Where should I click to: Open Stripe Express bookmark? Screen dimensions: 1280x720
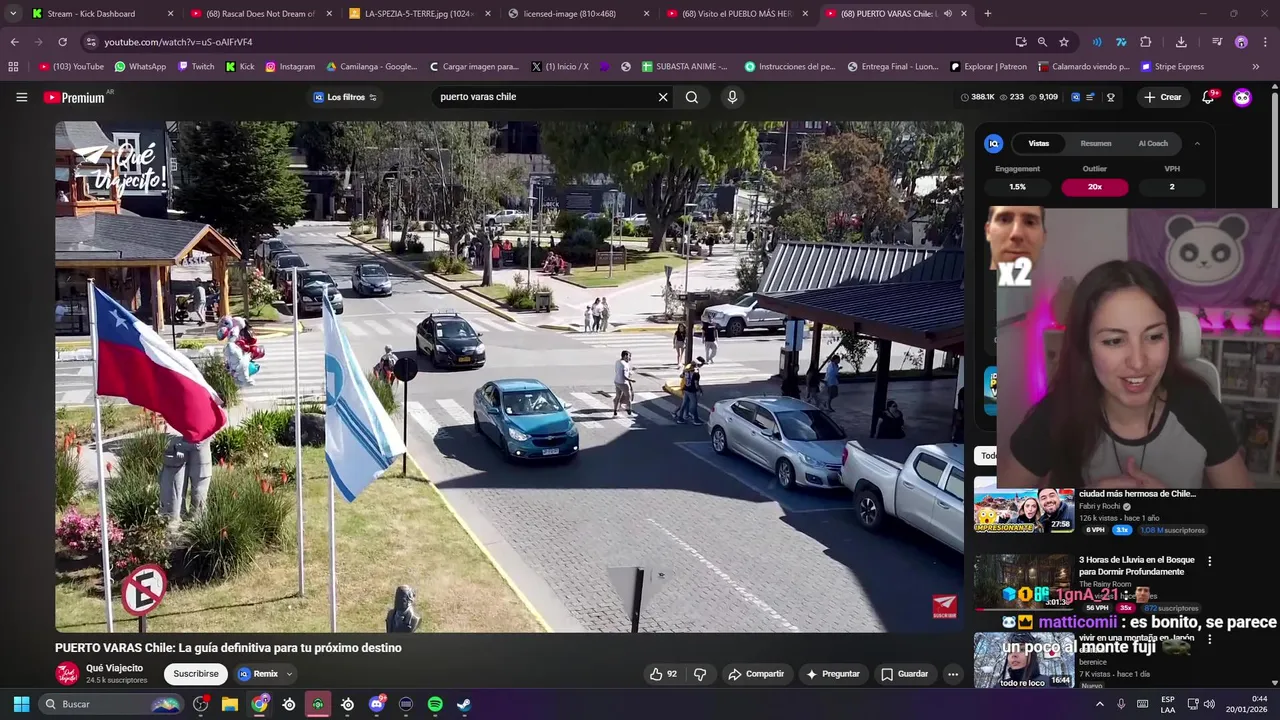click(1172, 67)
